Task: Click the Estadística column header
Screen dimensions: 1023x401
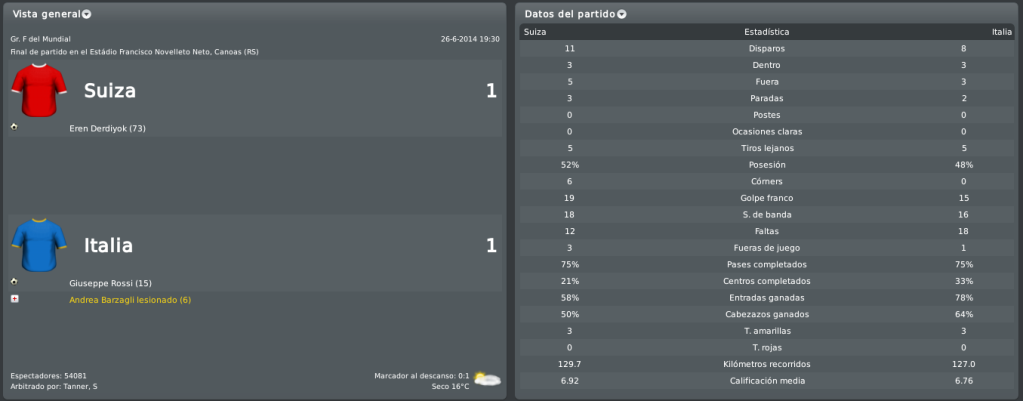Action: click(767, 32)
